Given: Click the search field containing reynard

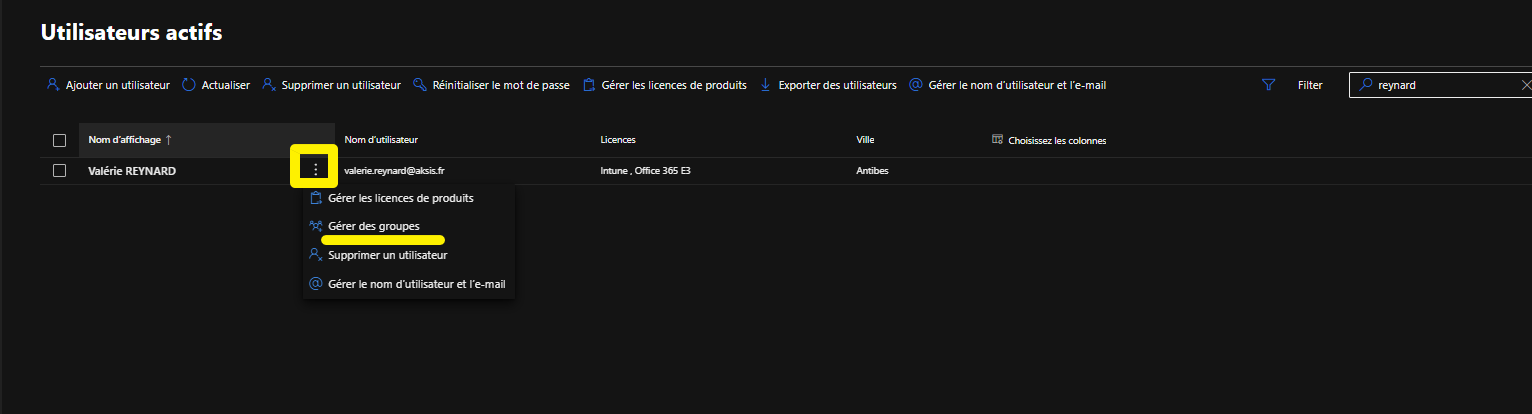Looking at the screenshot, I should pos(1440,85).
